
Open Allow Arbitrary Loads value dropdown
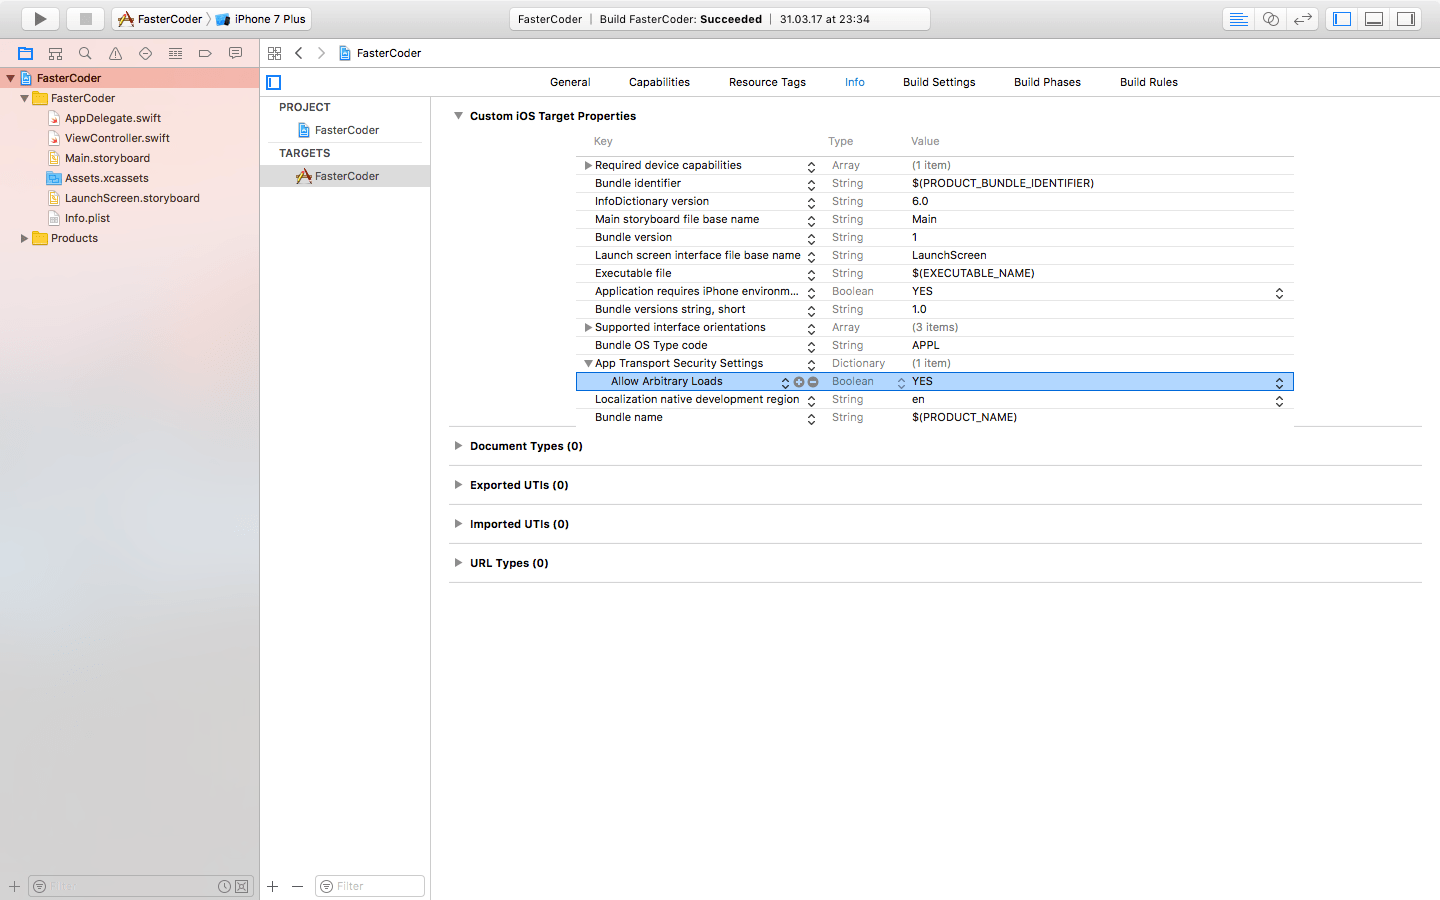point(1279,382)
